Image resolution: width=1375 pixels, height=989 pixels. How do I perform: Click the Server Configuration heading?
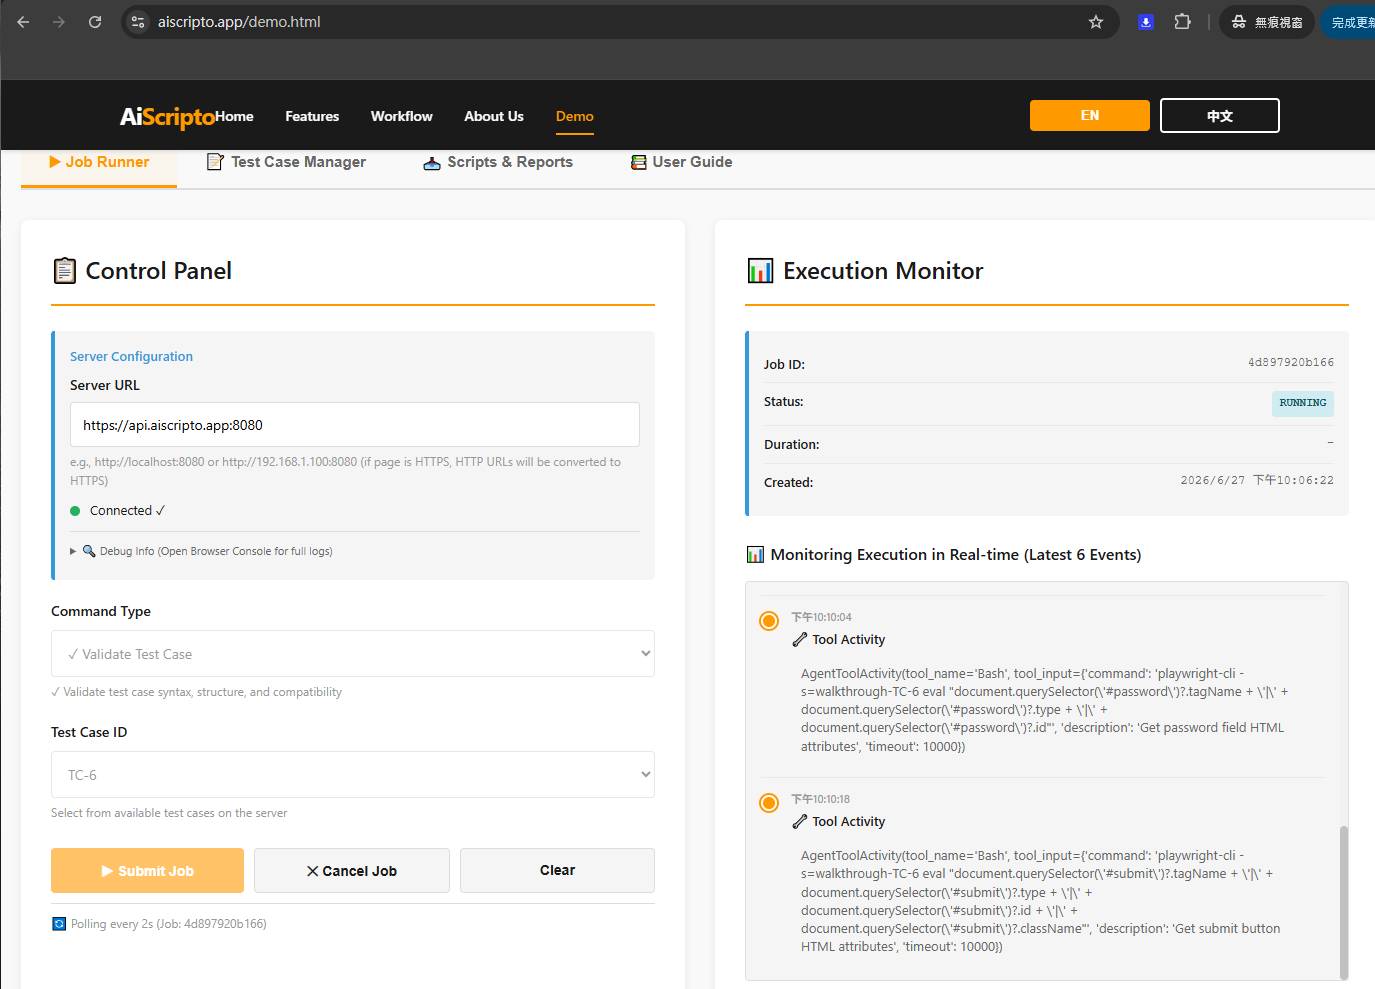tap(131, 356)
